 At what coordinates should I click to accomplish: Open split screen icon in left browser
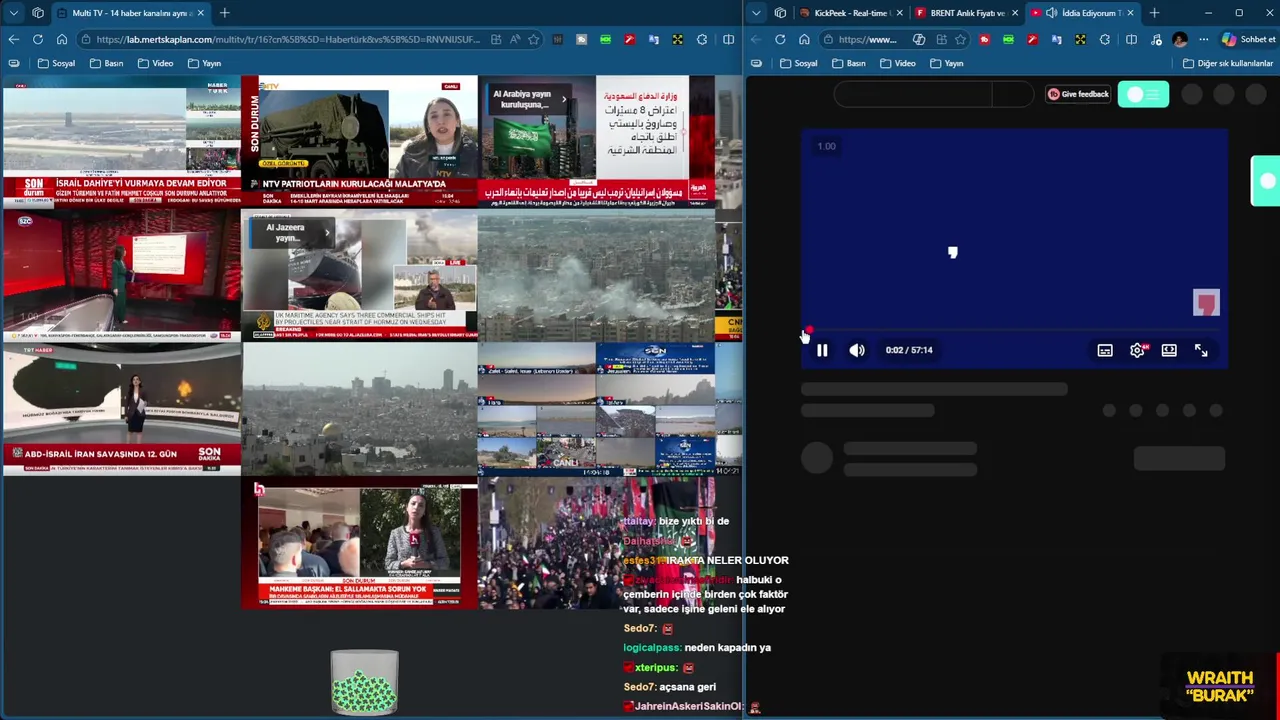click(728, 39)
